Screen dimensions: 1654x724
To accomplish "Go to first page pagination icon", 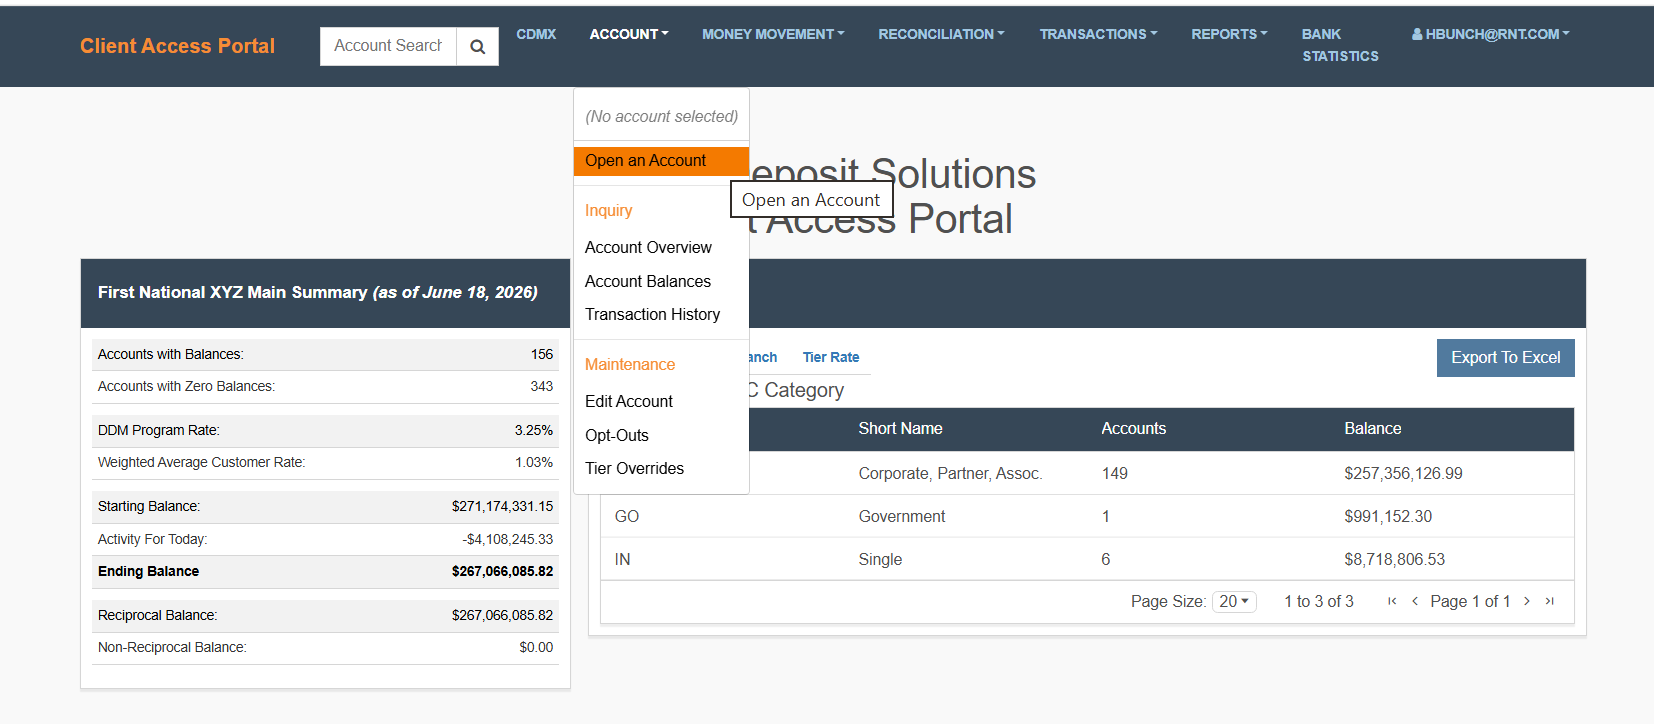I will pyautogui.click(x=1392, y=601).
